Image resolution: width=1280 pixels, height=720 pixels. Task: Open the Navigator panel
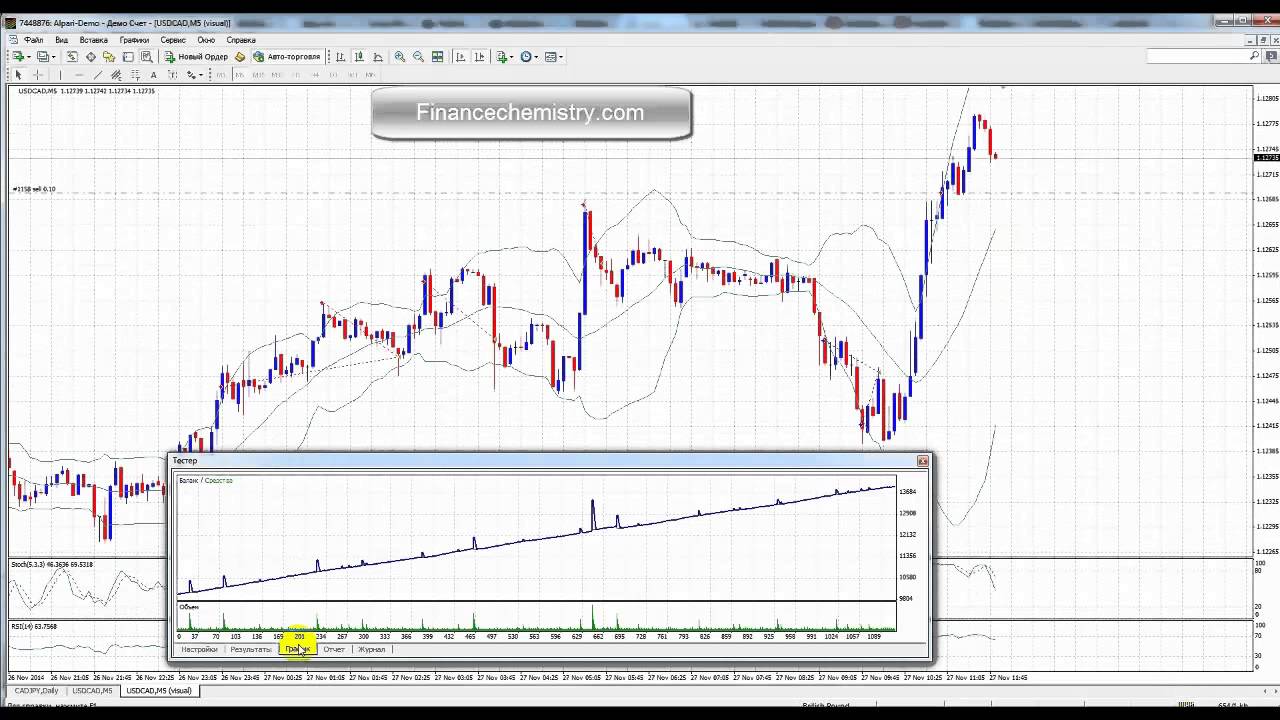(x=109, y=57)
